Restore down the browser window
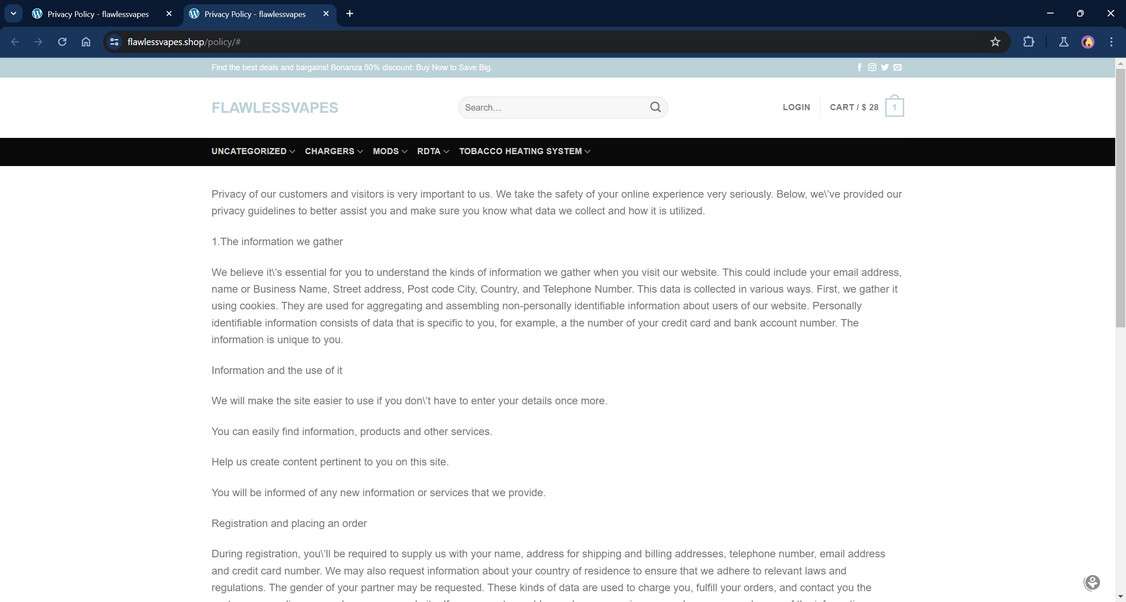The width and height of the screenshot is (1126, 602). (1080, 13)
